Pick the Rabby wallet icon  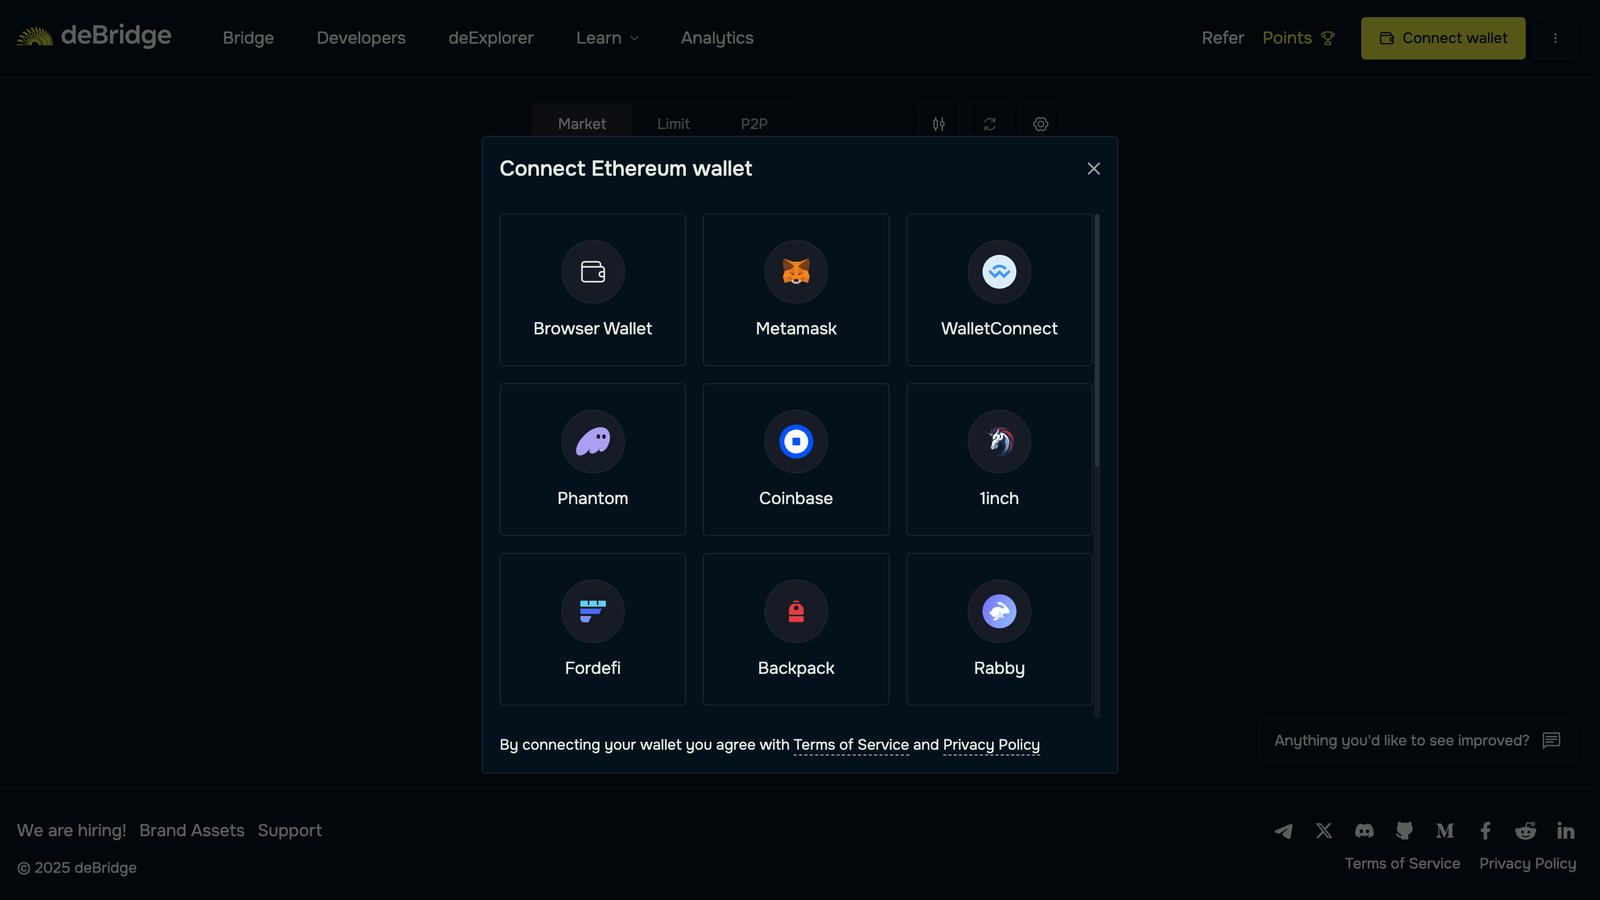pyautogui.click(x=998, y=611)
